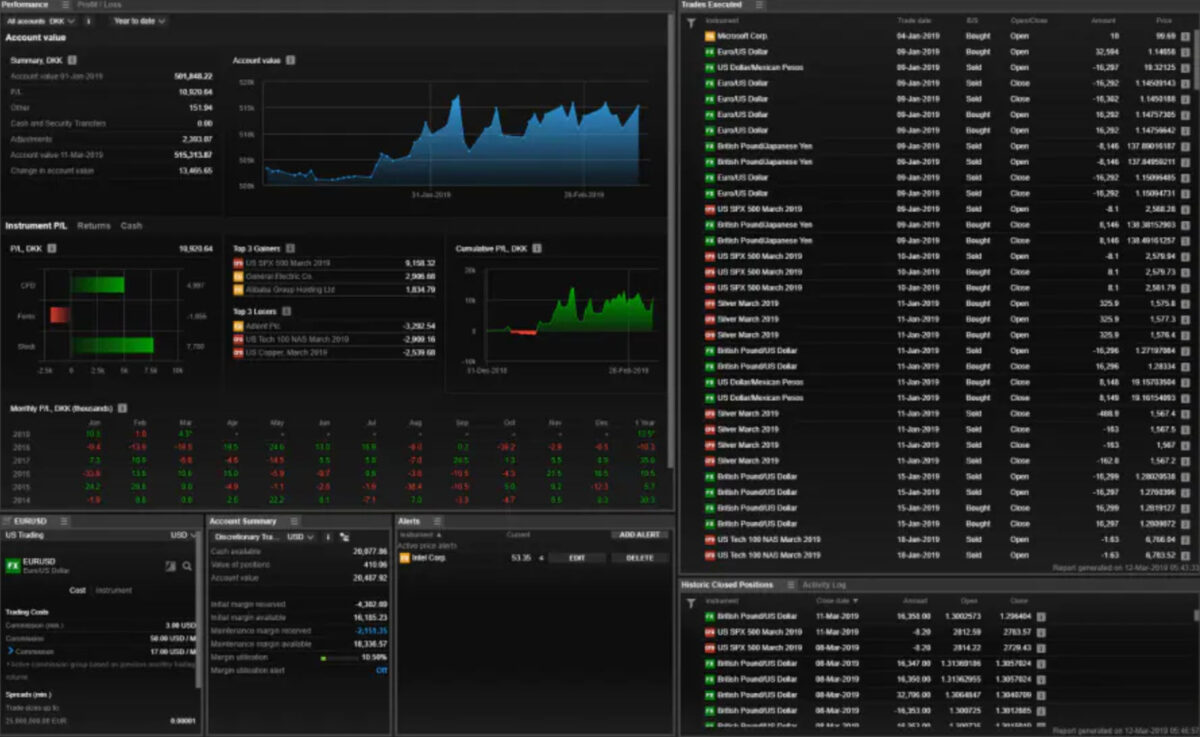Open the All accounts DKK dropdown
The width and height of the screenshot is (1200, 737).
(39, 20)
